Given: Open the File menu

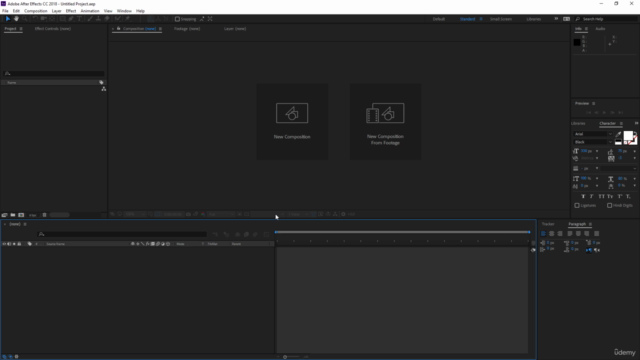Looking at the screenshot, I should [5, 11].
